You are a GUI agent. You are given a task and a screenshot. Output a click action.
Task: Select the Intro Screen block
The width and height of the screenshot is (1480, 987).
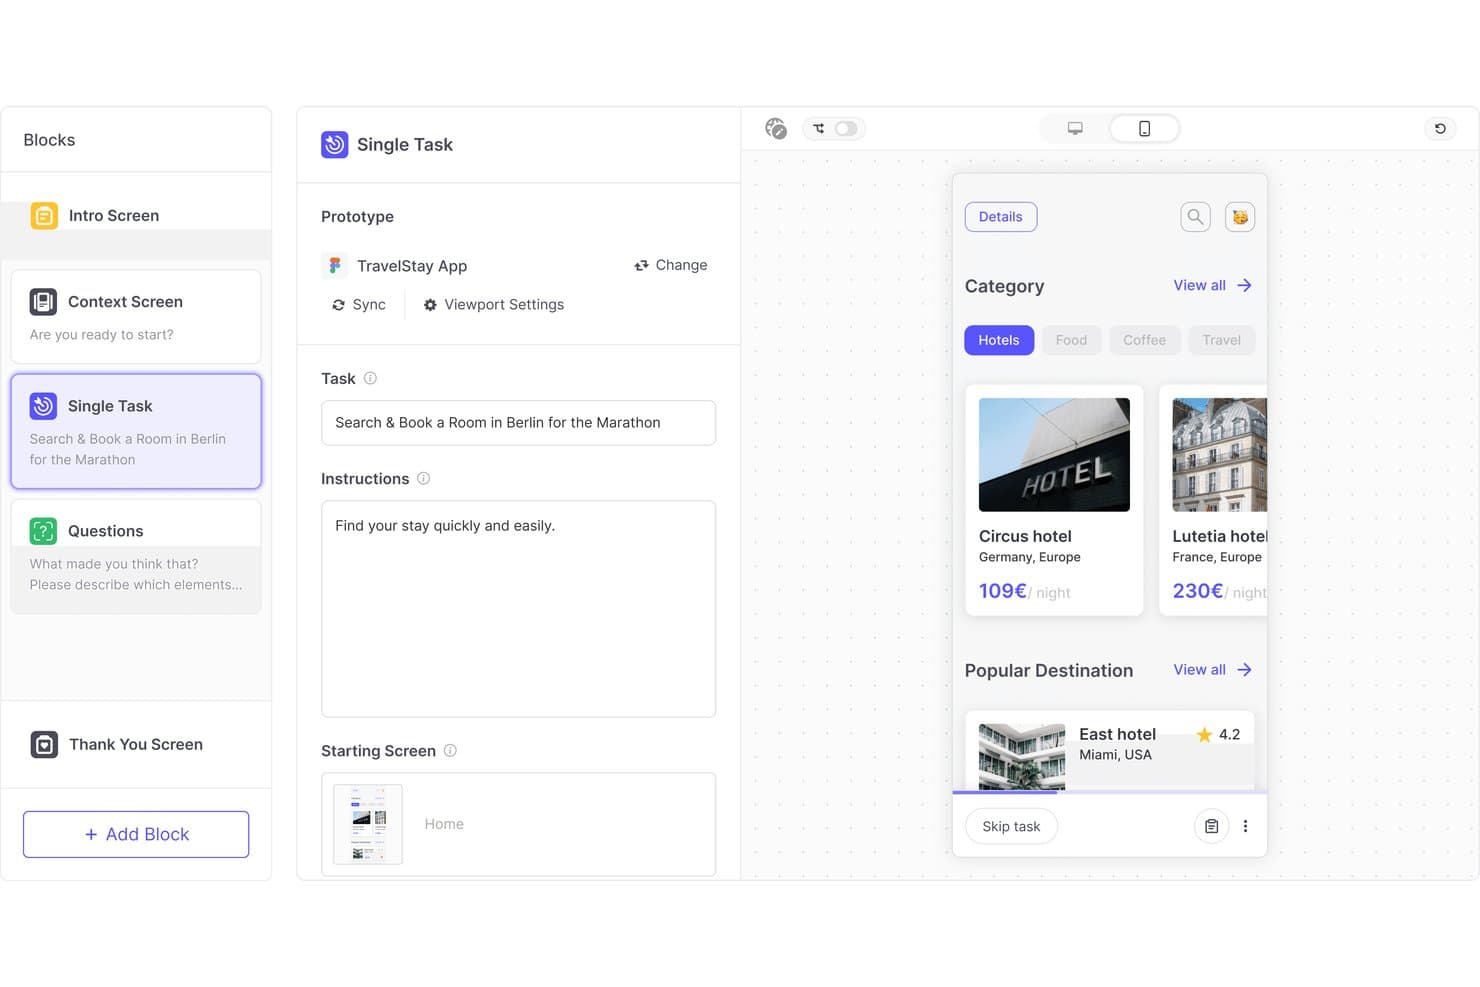136,216
